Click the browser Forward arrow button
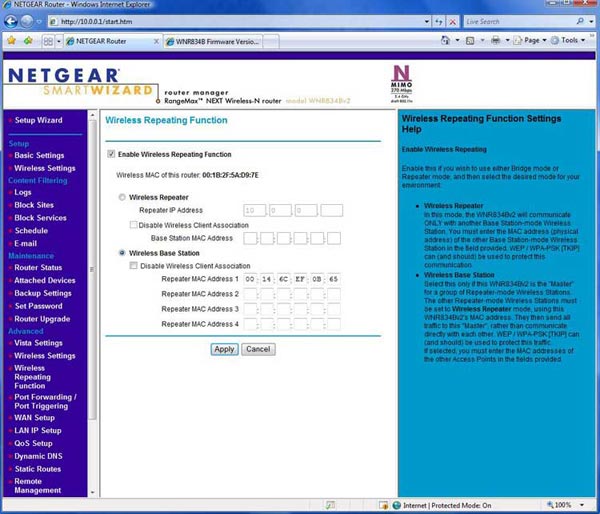This screenshot has height=514, width=600. (x=27, y=21)
